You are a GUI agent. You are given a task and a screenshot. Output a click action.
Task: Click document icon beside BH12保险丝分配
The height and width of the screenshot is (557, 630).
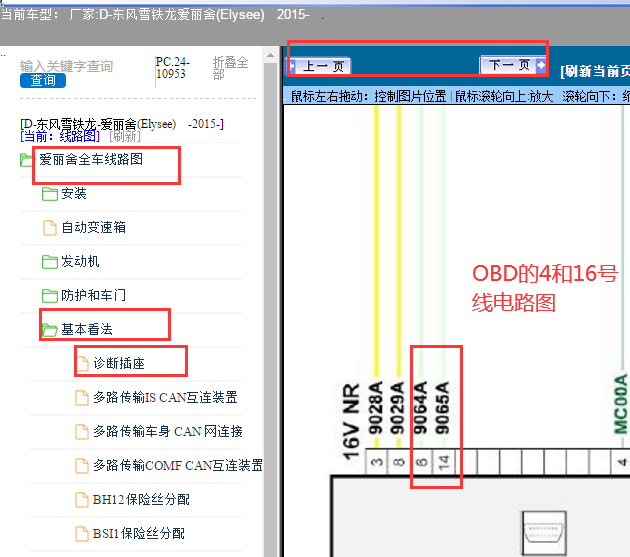coord(82,500)
